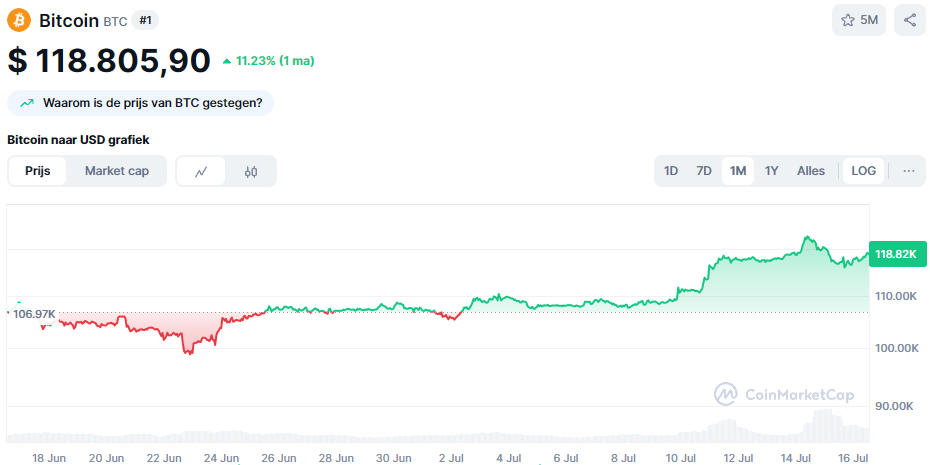This screenshot has height=465, width=930.
Task: Click the 18 Jun date label
Action: point(49,458)
